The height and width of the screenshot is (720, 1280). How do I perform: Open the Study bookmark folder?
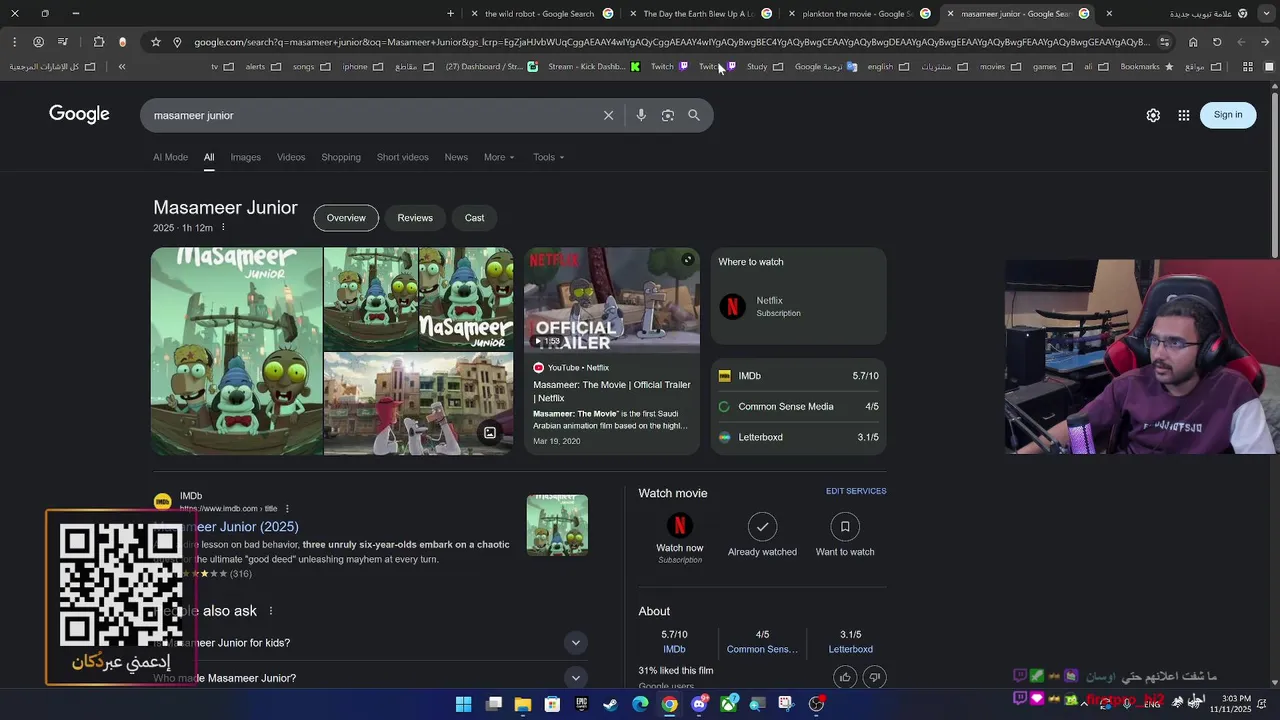click(765, 67)
